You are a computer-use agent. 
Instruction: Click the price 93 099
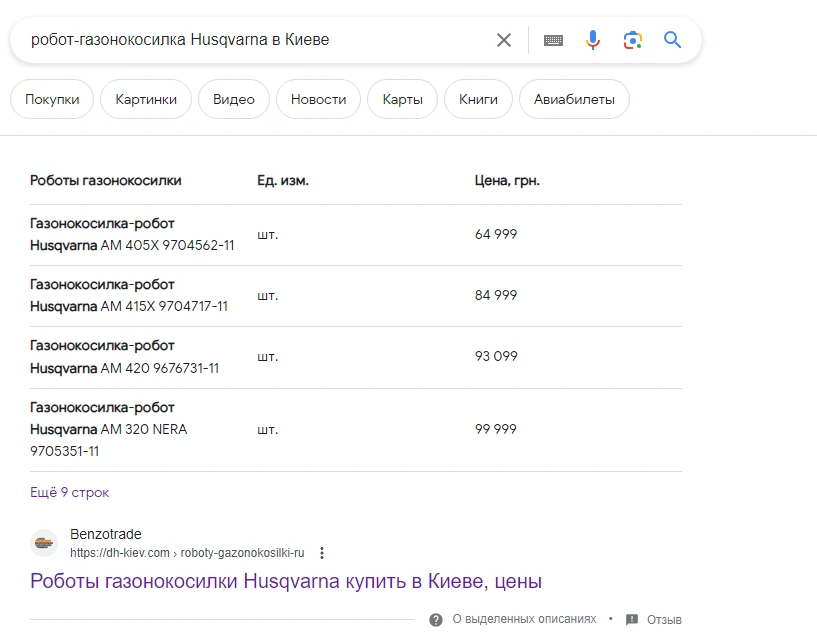click(496, 356)
